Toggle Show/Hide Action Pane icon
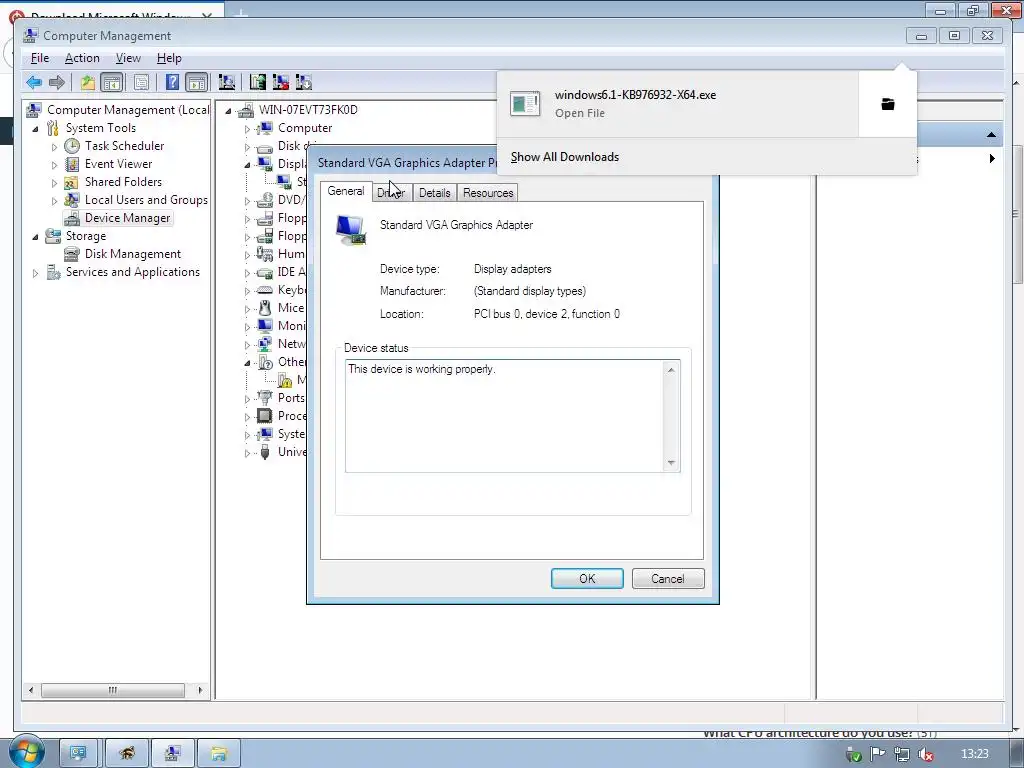1024x768 pixels. pos(196,82)
